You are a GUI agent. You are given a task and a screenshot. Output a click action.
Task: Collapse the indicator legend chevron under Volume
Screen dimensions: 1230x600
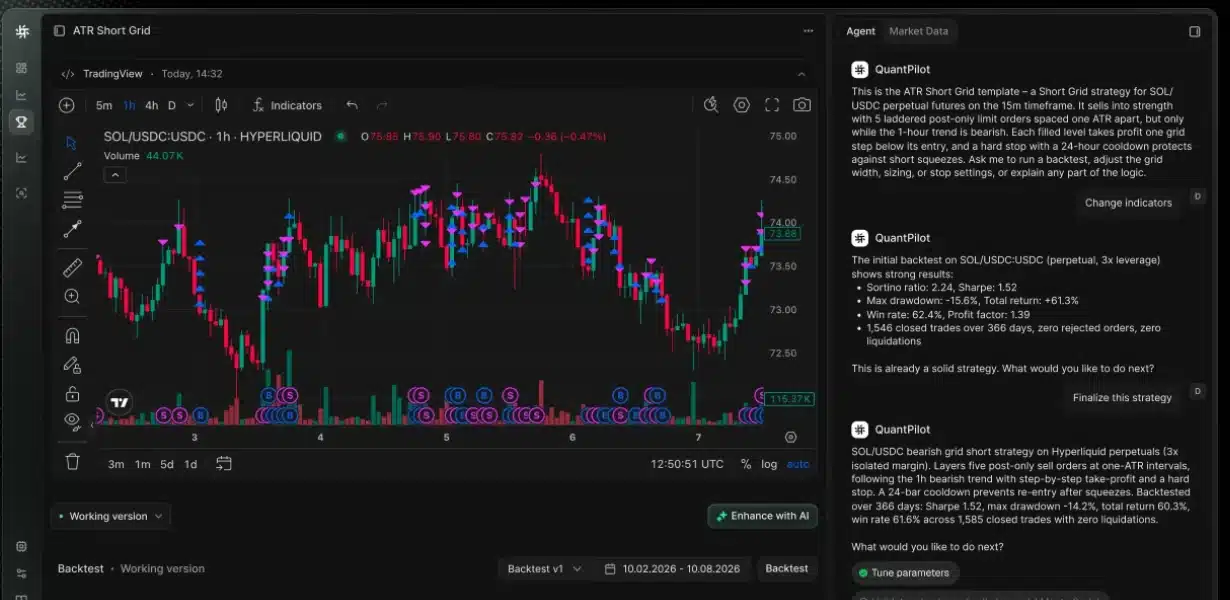coord(115,175)
